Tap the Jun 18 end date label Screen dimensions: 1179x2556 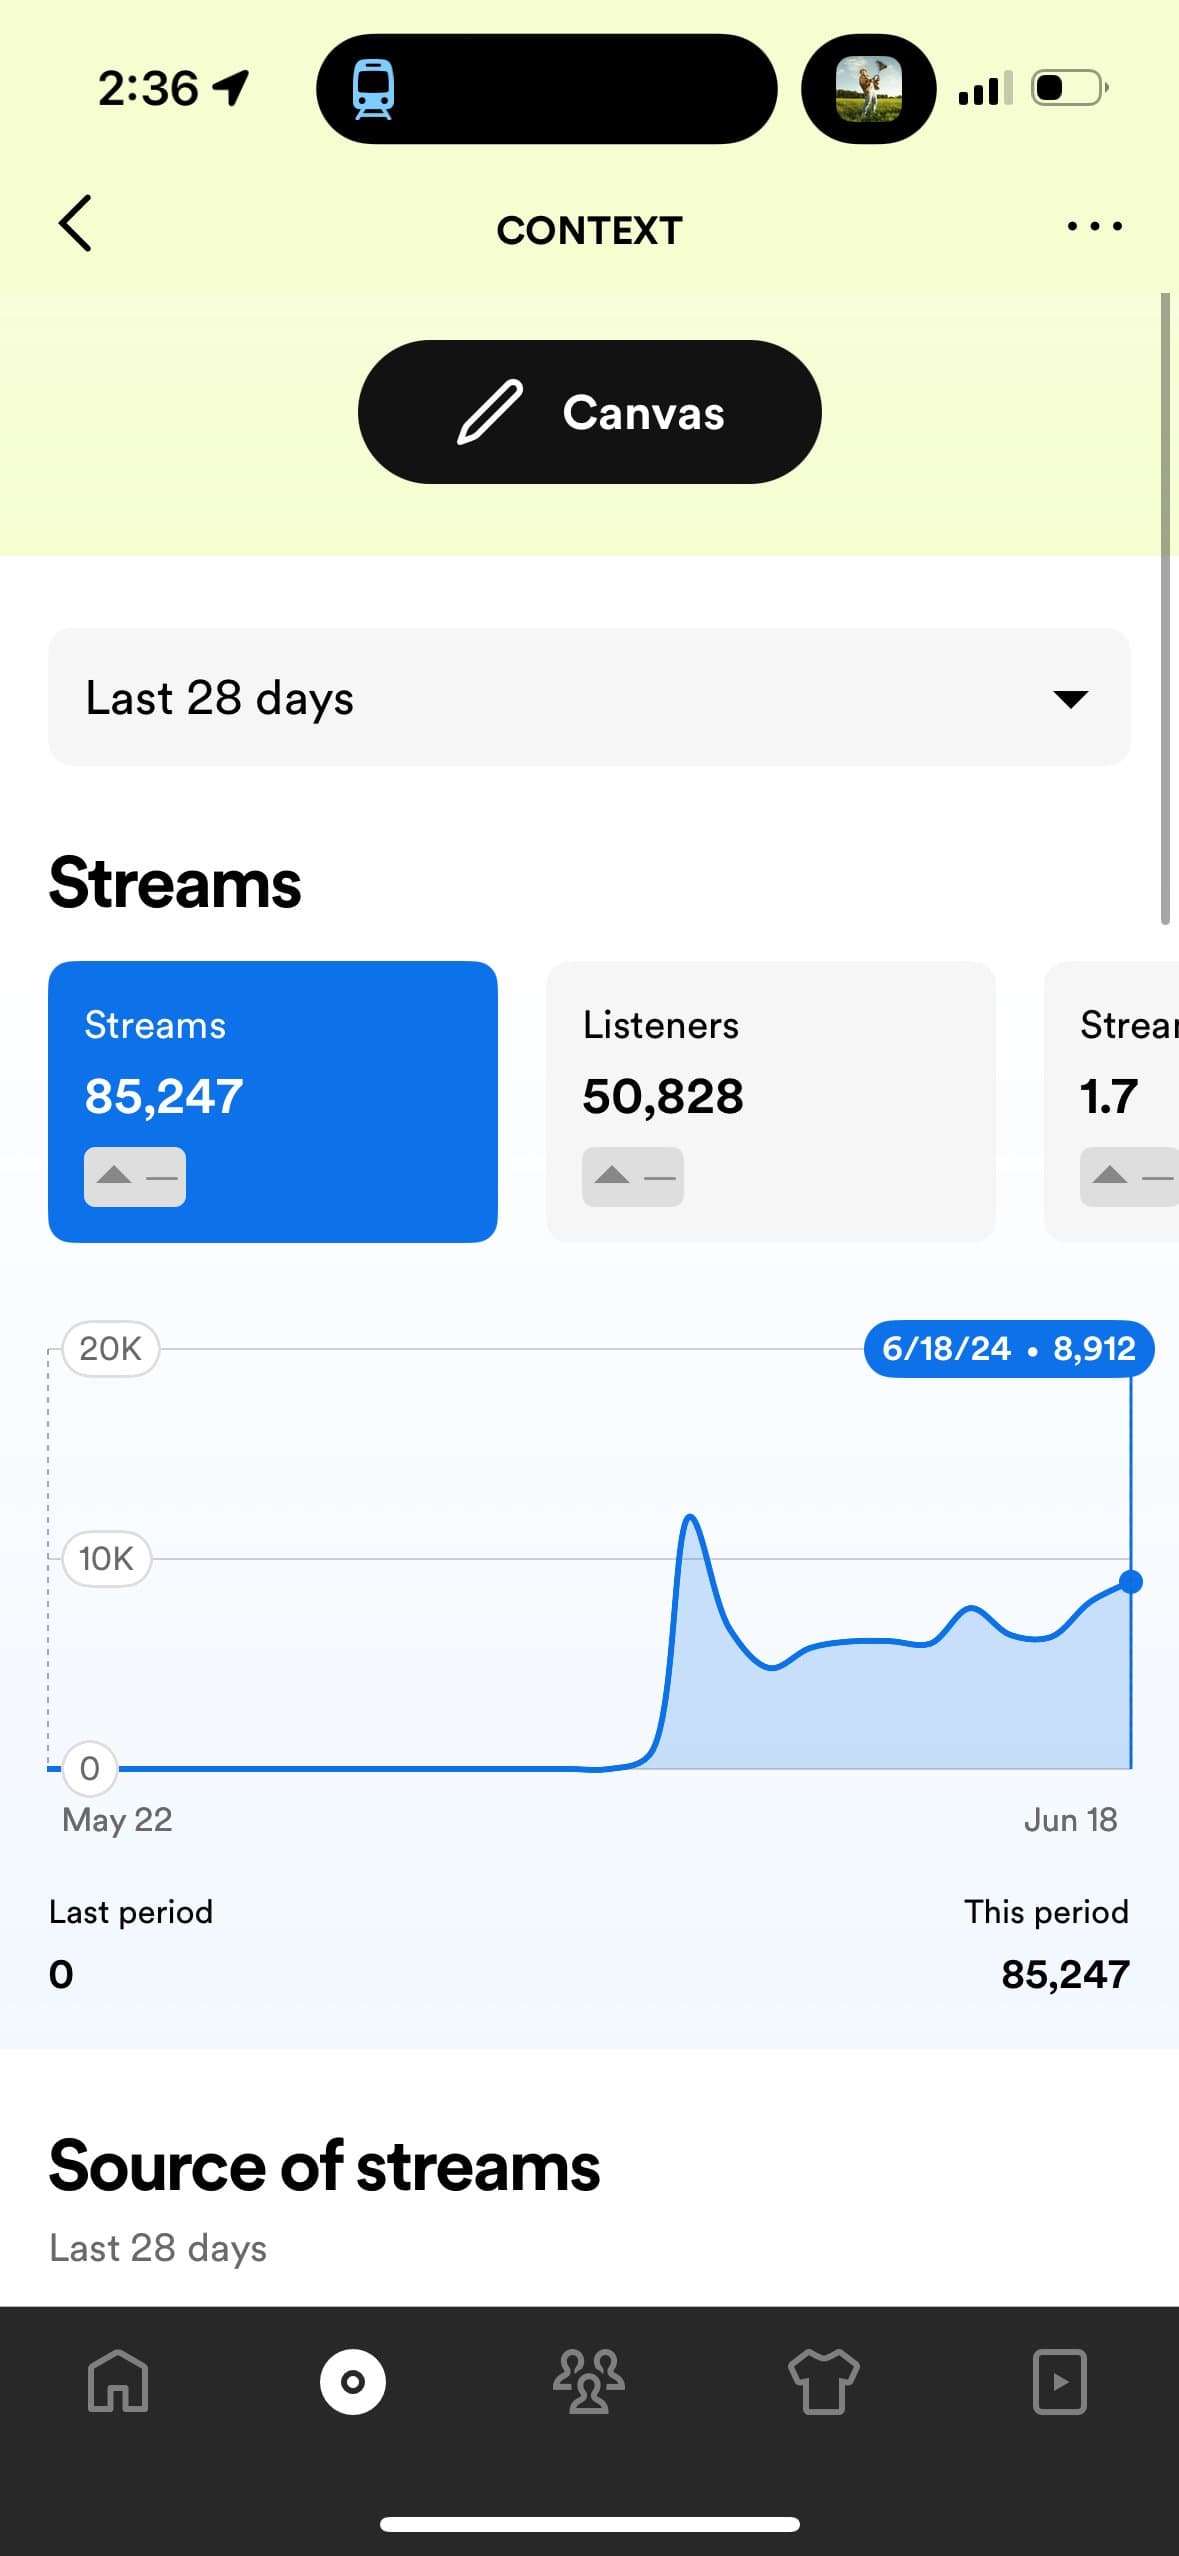pos(1070,1819)
